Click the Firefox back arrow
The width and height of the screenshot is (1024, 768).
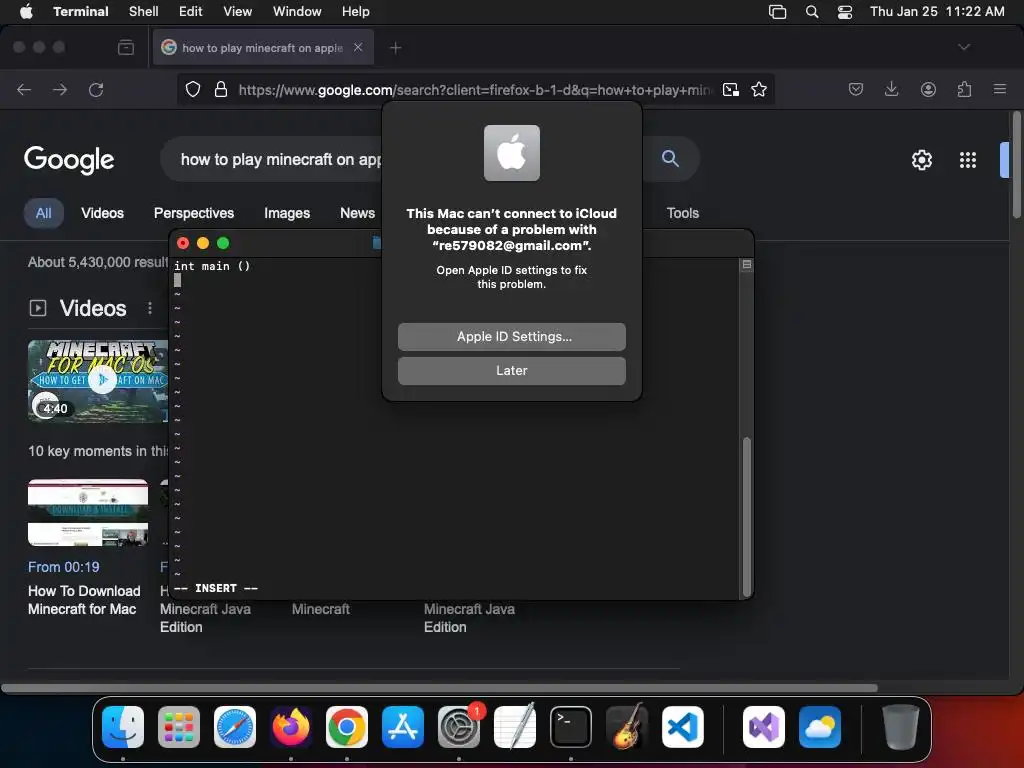tap(24, 89)
